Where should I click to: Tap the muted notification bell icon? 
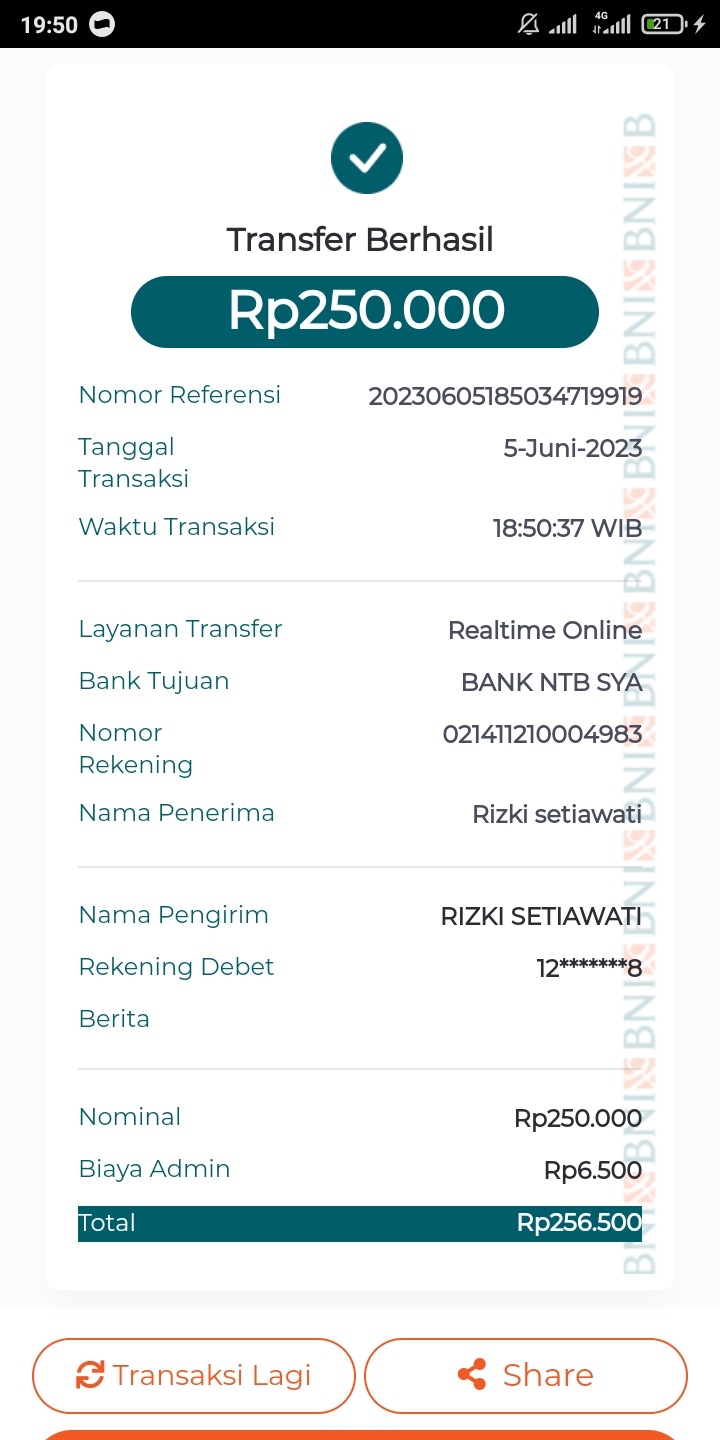point(528,24)
